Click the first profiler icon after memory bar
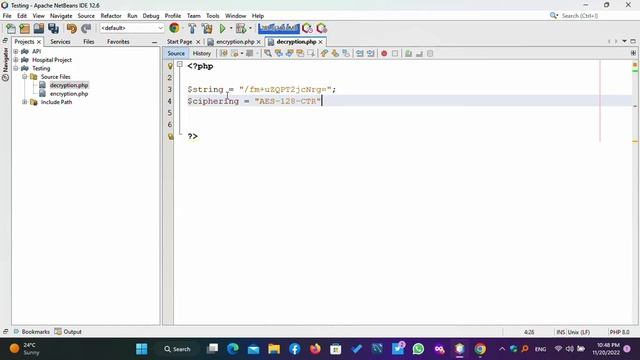The height and width of the screenshot is (360, 640). pyautogui.click(x=307, y=28)
